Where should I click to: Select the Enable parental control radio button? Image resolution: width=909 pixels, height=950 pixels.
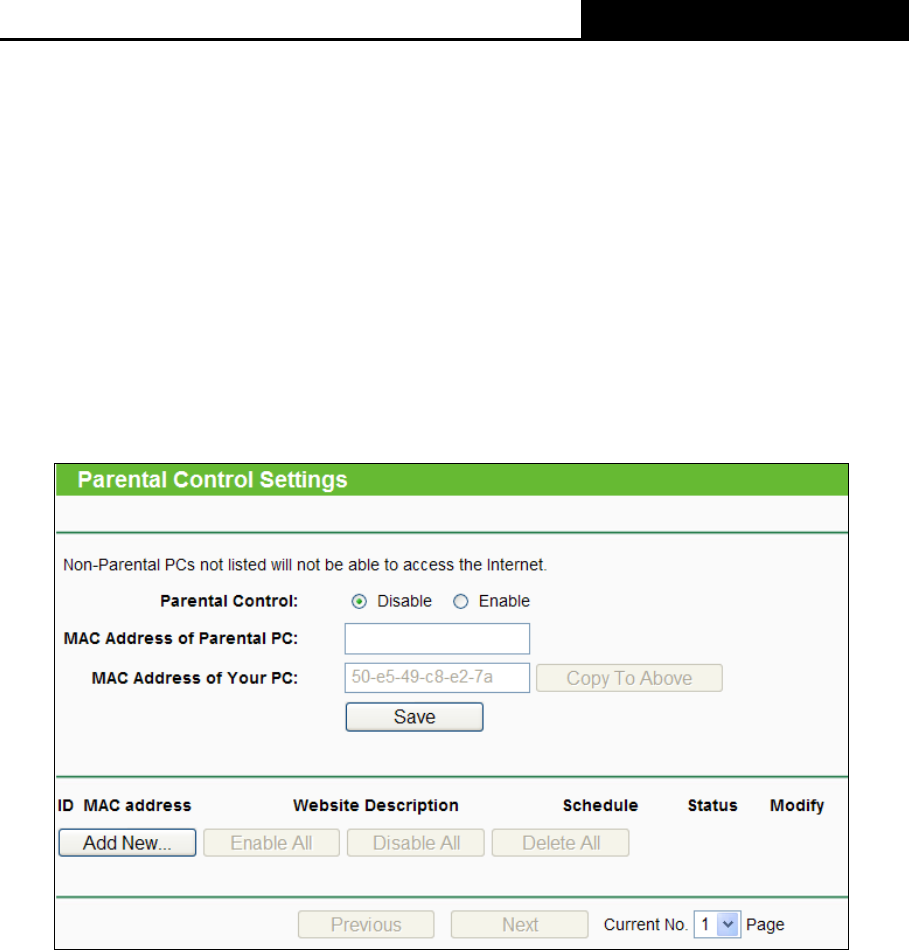coord(461,602)
